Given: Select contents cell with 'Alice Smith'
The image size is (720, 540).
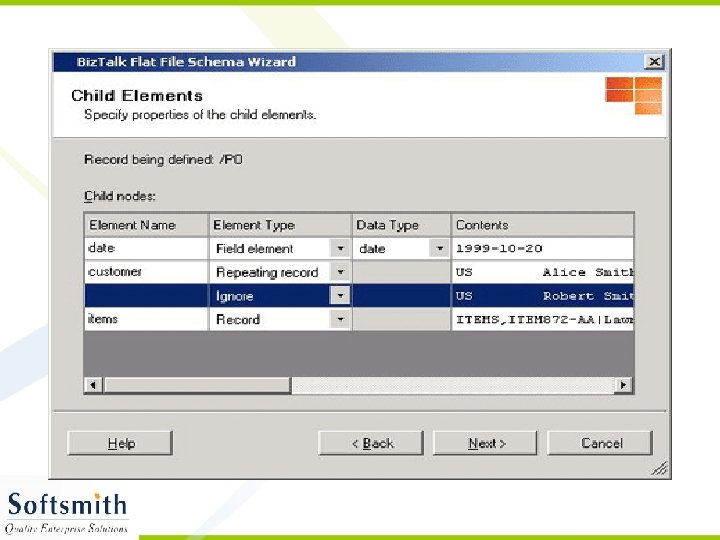Looking at the screenshot, I should 543,272.
